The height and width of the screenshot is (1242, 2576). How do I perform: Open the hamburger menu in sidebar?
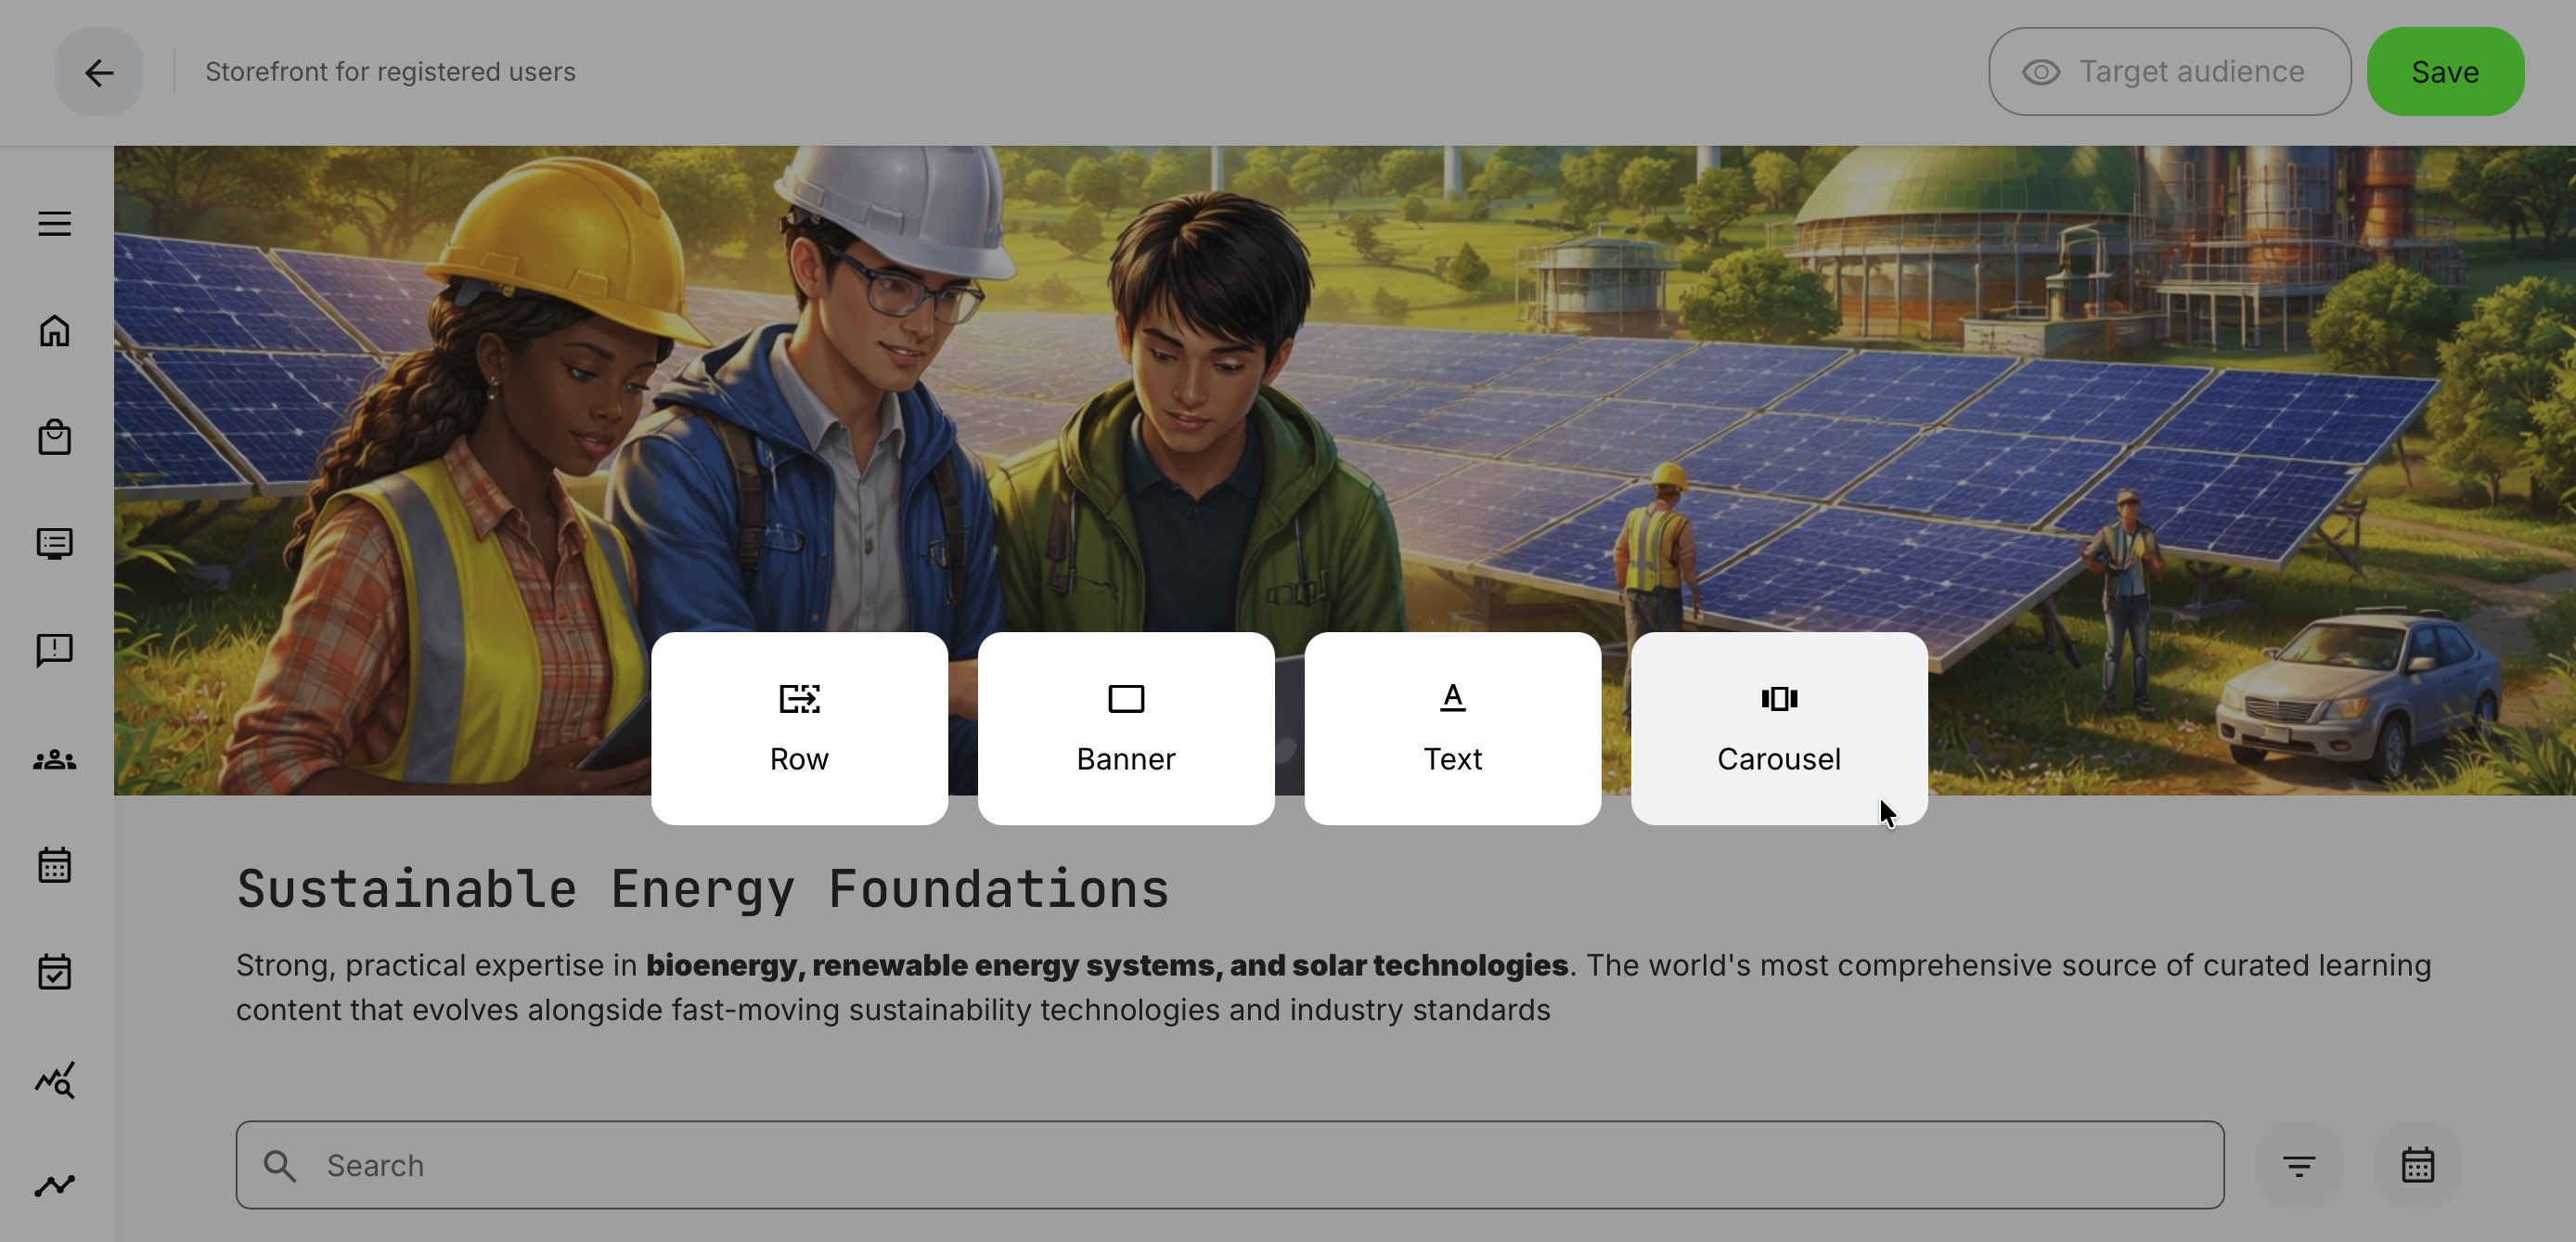(55, 223)
